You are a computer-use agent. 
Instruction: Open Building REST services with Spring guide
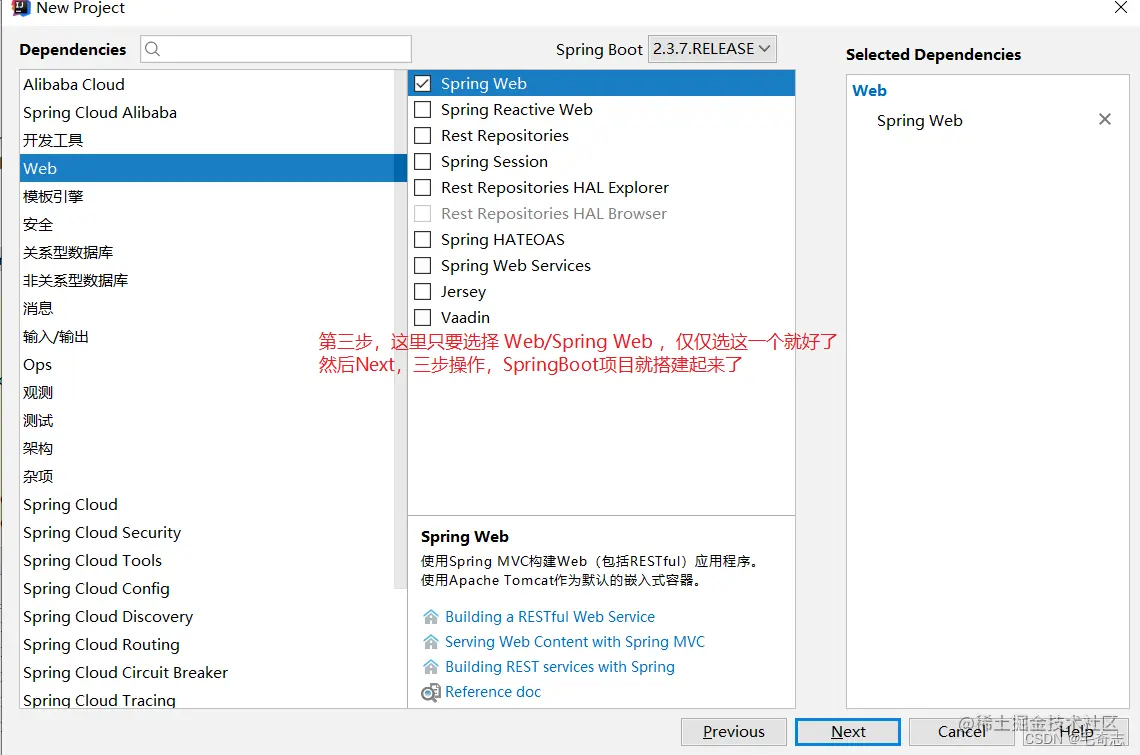click(x=560, y=667)
